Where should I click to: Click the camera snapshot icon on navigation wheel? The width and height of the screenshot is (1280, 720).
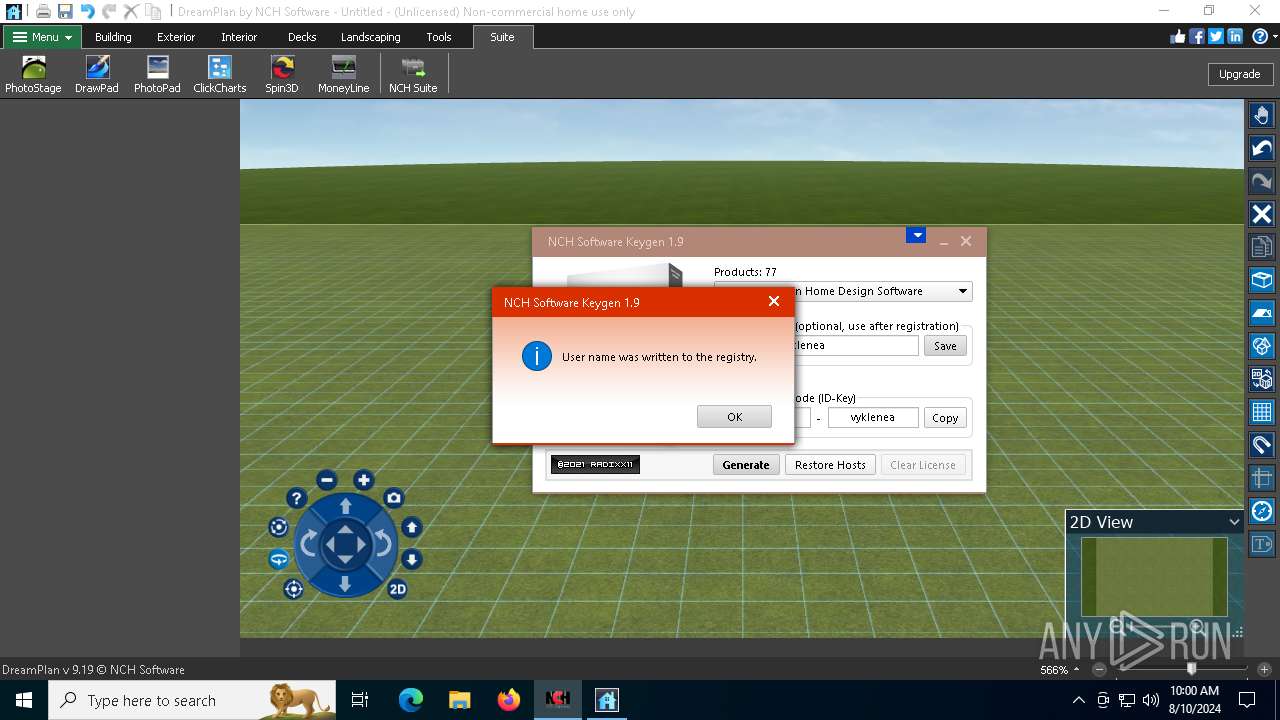[x=394, y=498]
